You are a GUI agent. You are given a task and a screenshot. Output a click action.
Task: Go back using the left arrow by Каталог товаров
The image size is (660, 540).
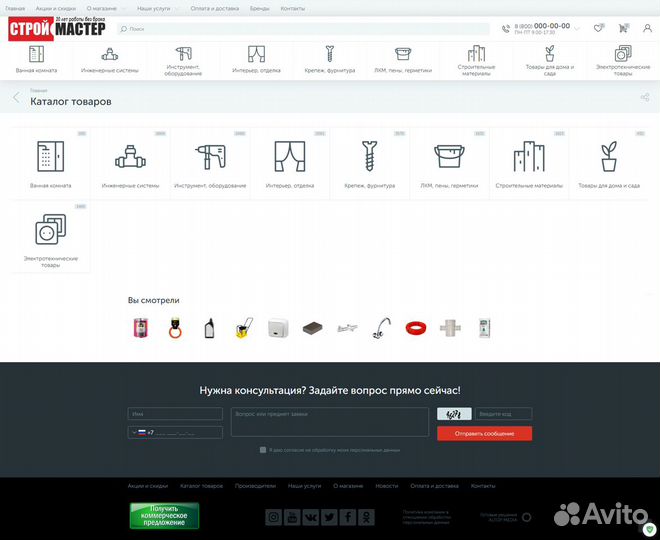pos(16,98)
